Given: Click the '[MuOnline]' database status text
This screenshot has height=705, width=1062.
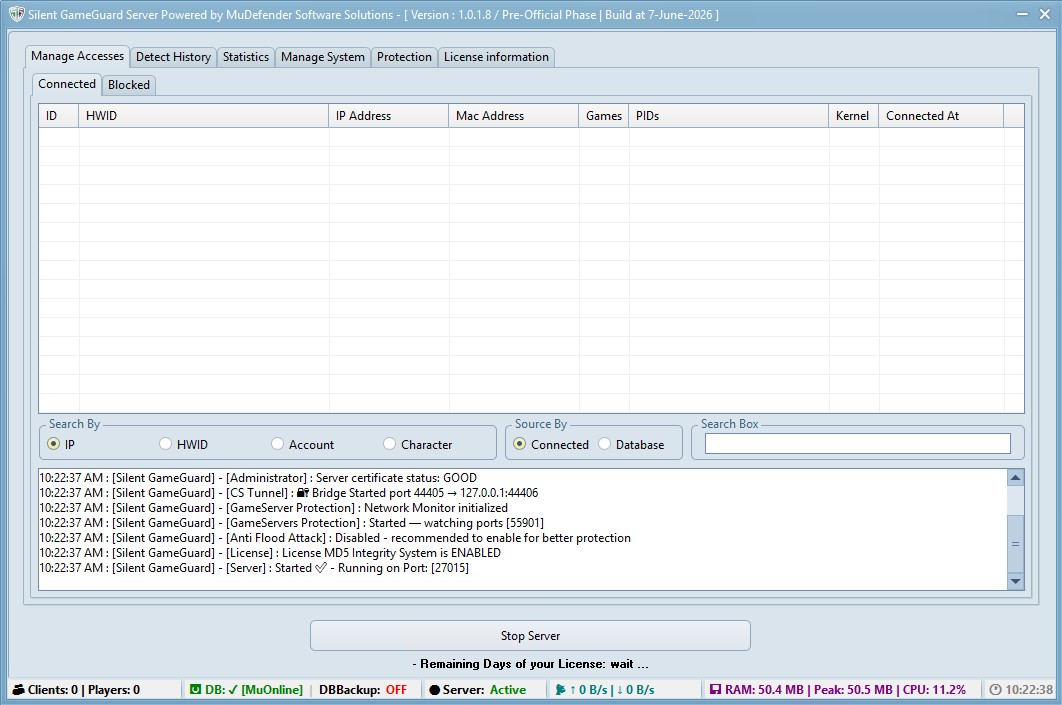Looking at the screenshot, I should pos(272,689).
